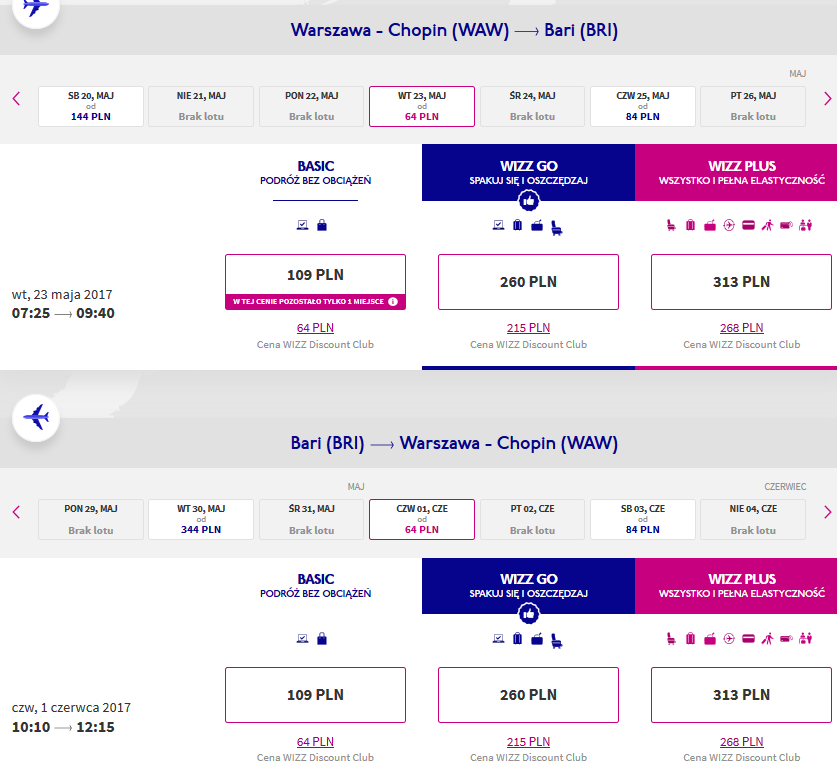Select the NIE 21, MAJ date tile
The image size is (837, 769).
pyautogui.click(x=201, y=106)
